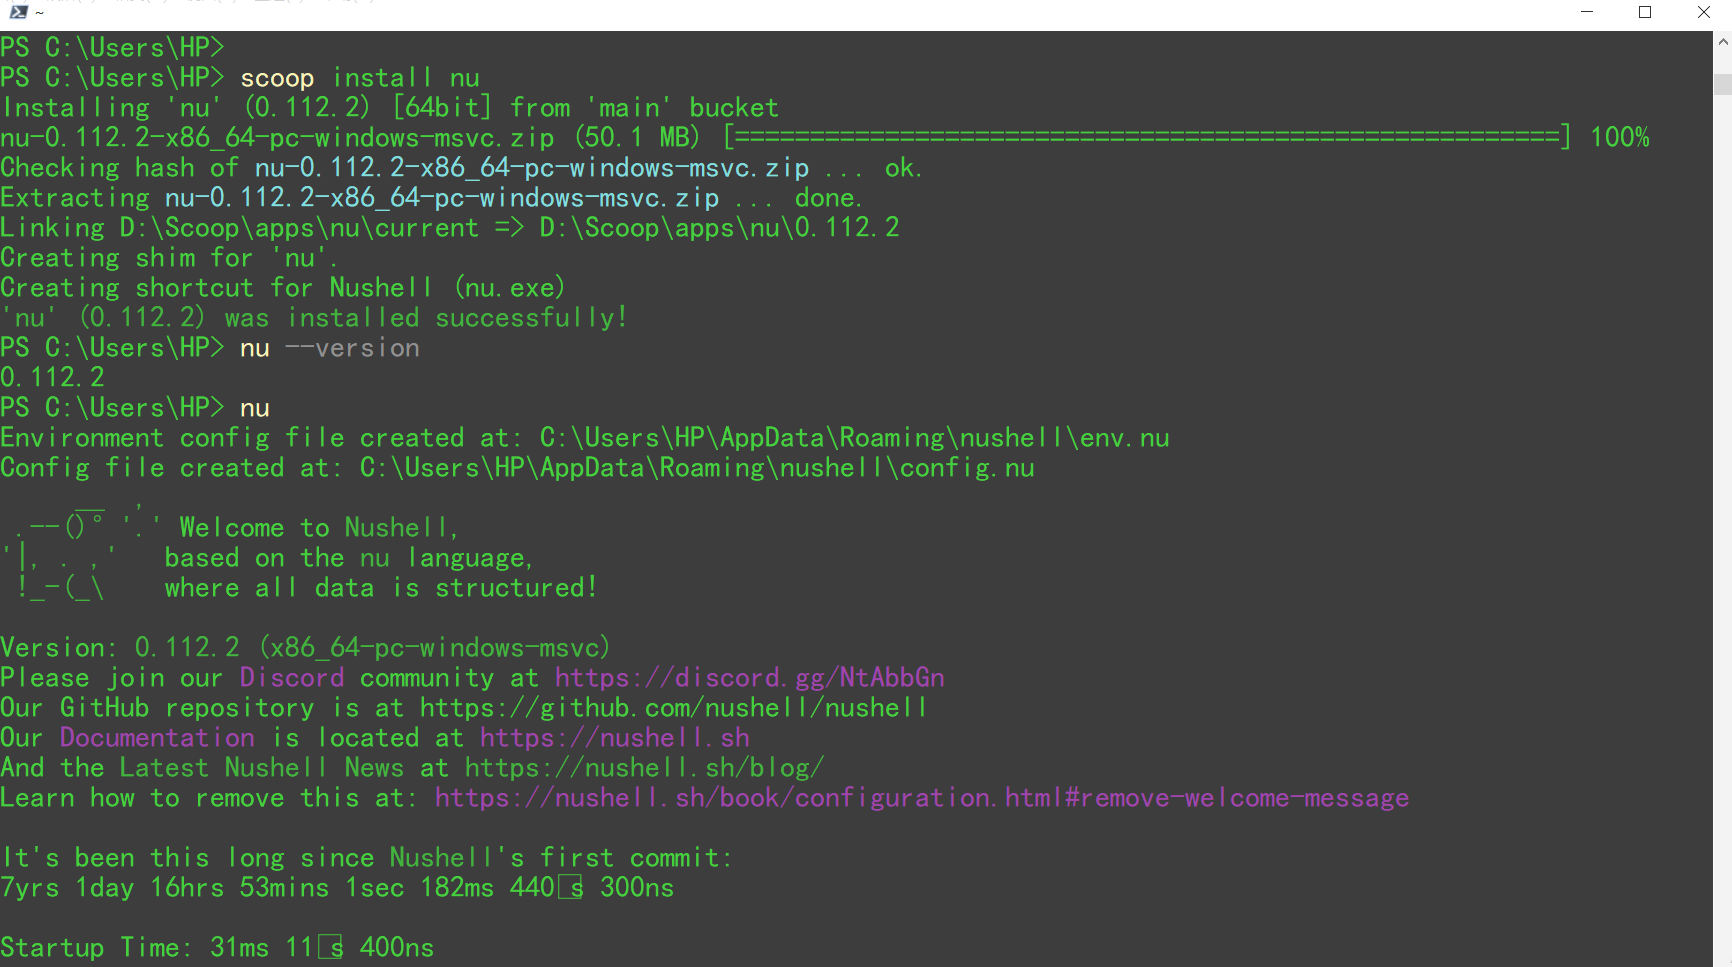Screen dimensions: 1732x967
Task: Click the '(50.1 MB)' download size text
Action: point(637,138)
